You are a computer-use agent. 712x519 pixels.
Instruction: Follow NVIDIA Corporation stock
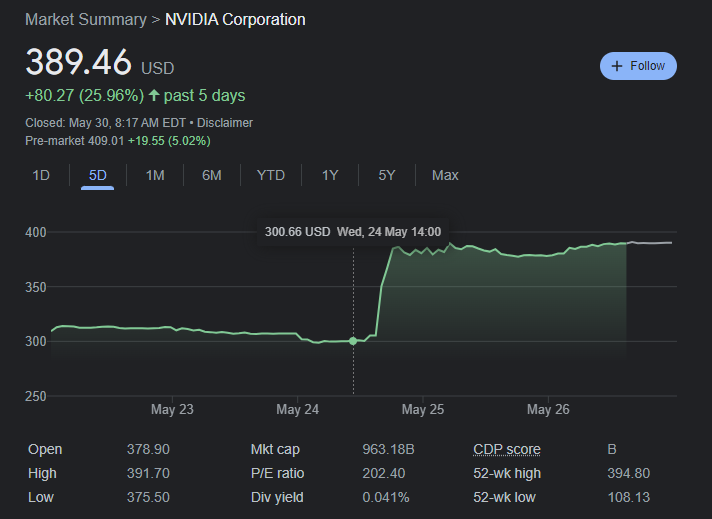coord(638,66)
